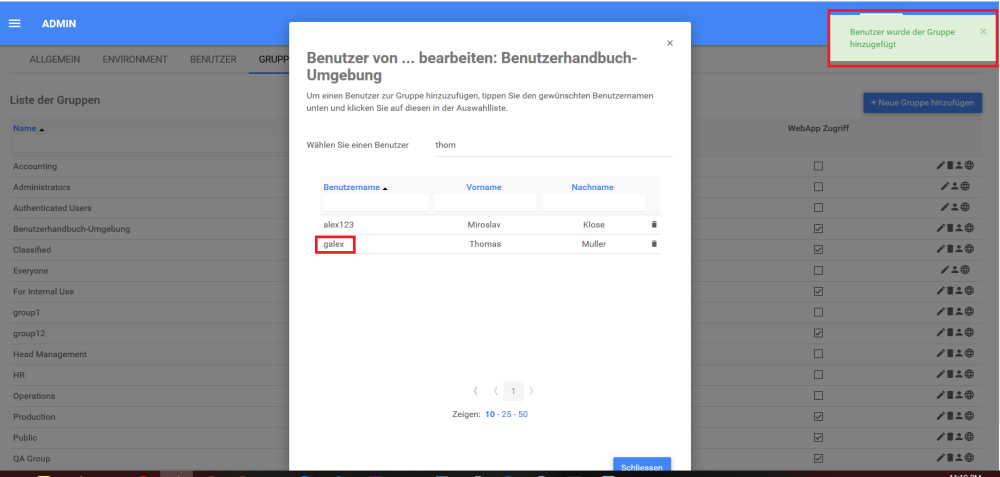Show 25 entries per page
The width and height of the screenshot is (1000, 477).
(506, 414)
